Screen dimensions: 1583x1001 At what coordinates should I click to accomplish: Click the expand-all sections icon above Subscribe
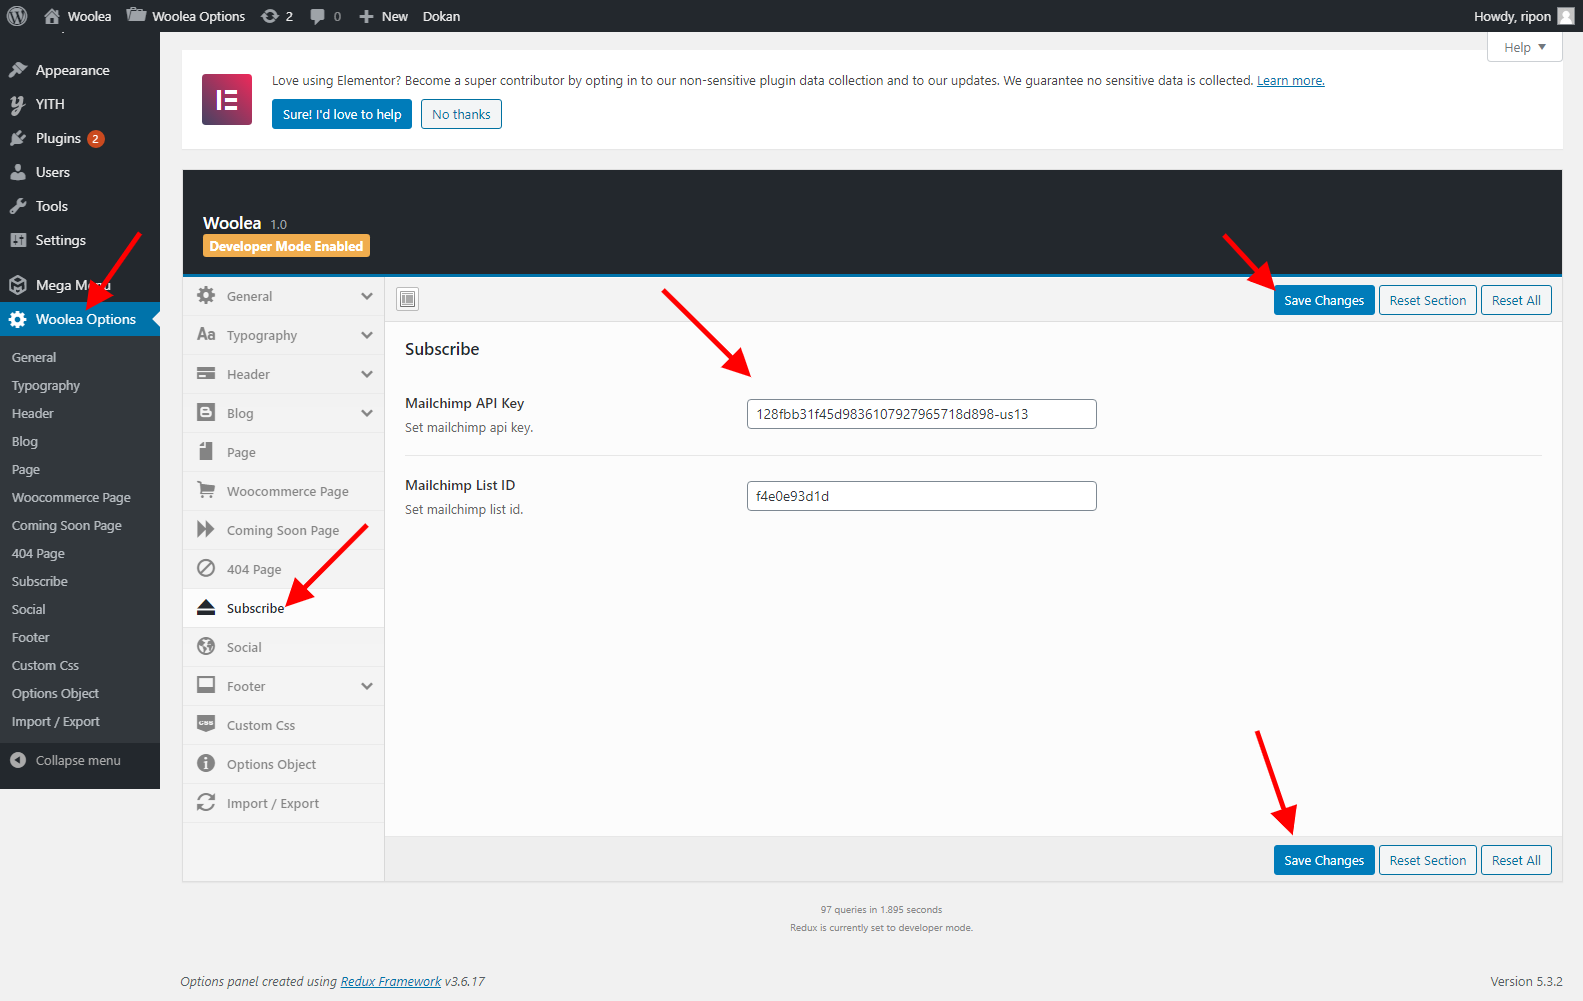click(407, 299)
